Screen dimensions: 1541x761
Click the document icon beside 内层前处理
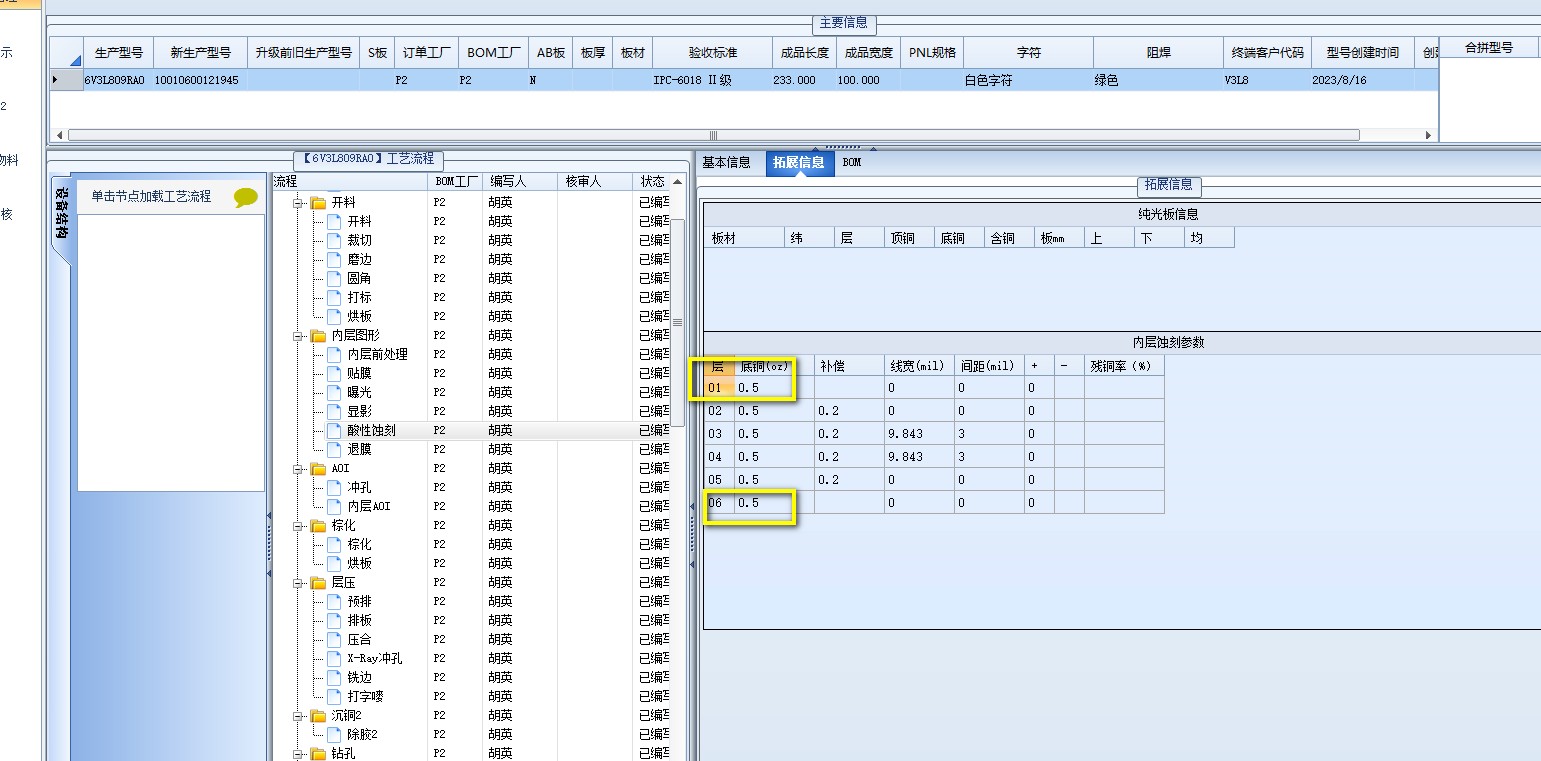coord(334,355)
